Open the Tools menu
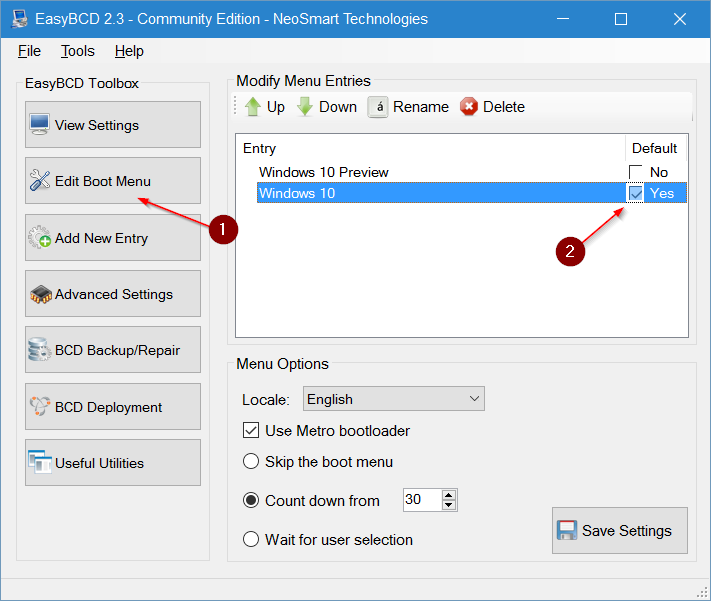The height and width of the screenshot is (601, 711). pyautogui.click(x=78, y=51)
